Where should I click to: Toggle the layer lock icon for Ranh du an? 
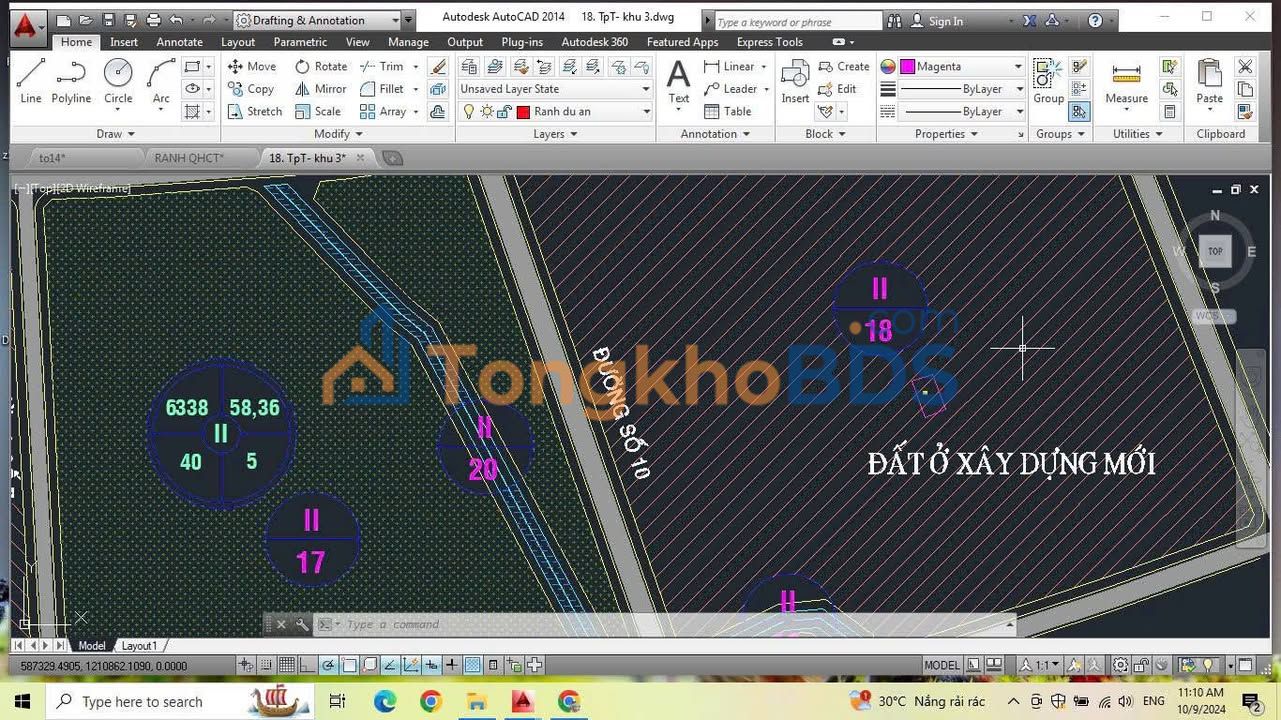504,112
